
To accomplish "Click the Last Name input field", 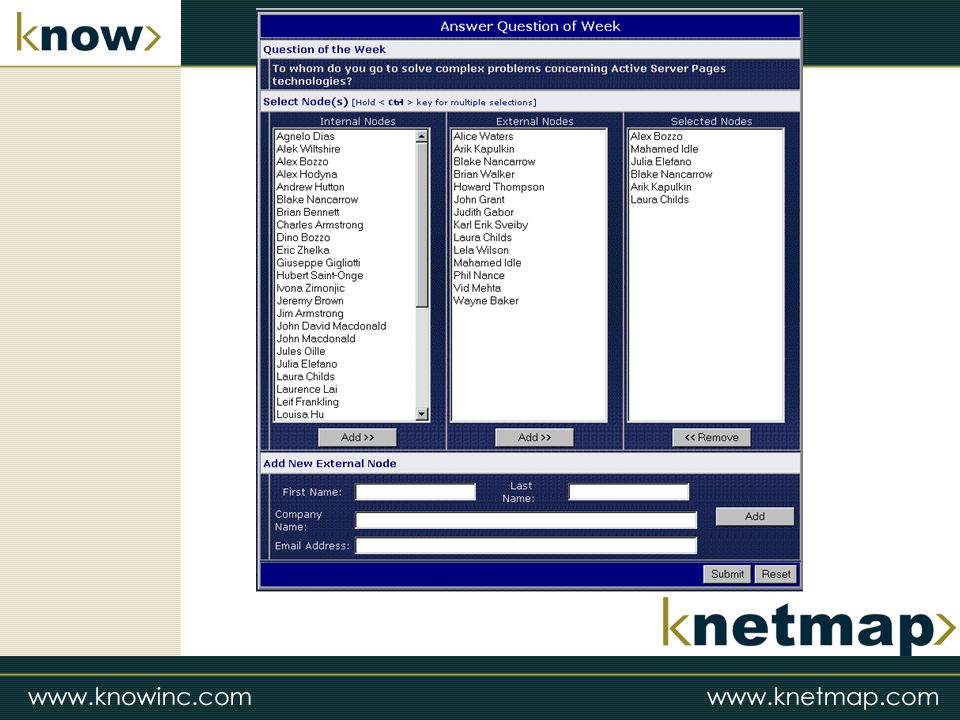I will (629, 492).
